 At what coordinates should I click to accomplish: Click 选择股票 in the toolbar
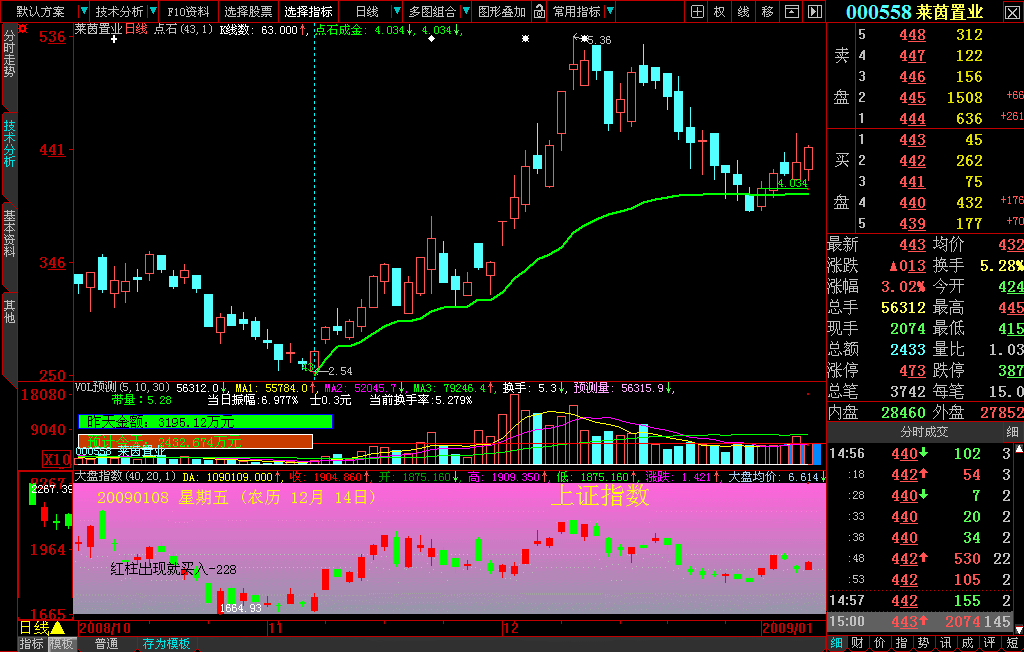tap(248, 12)
